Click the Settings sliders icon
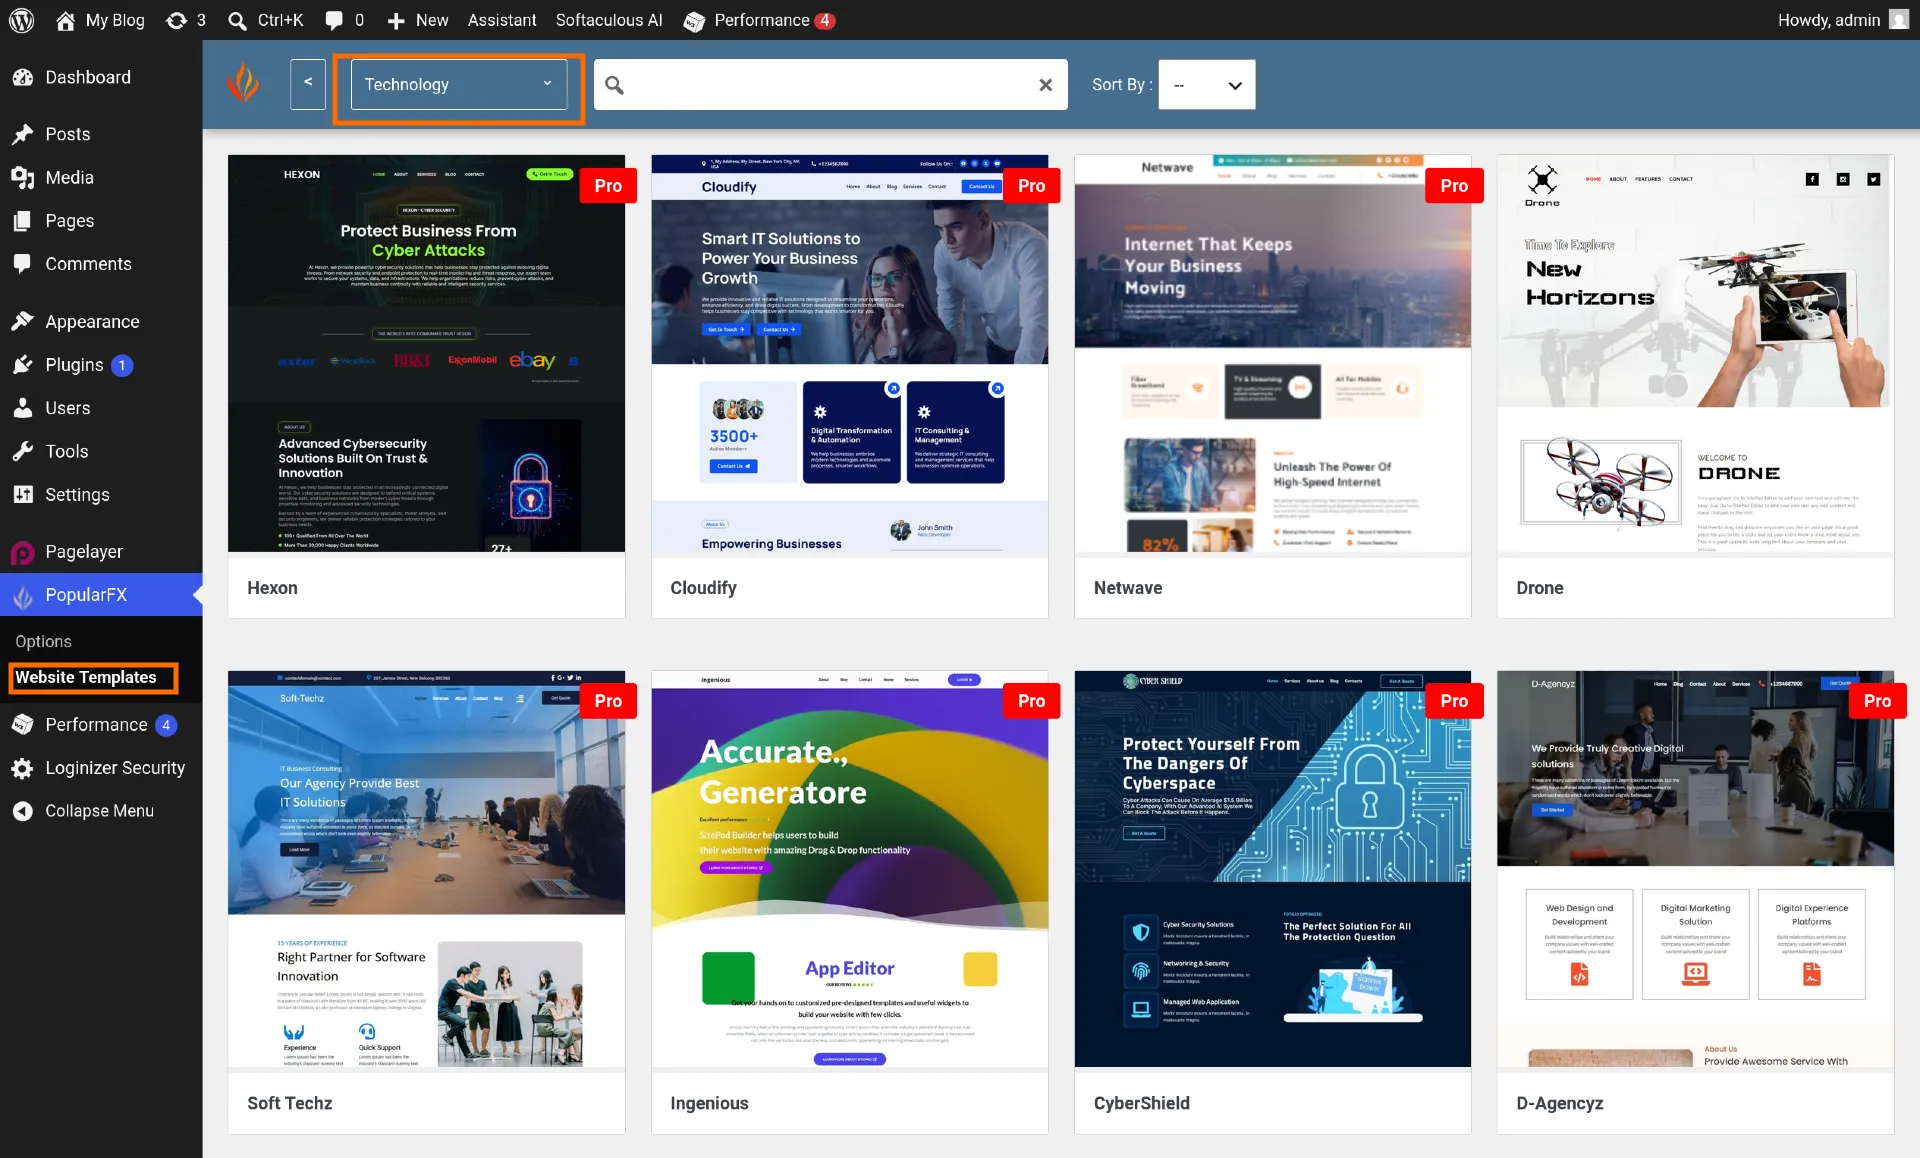 point(22,494)
